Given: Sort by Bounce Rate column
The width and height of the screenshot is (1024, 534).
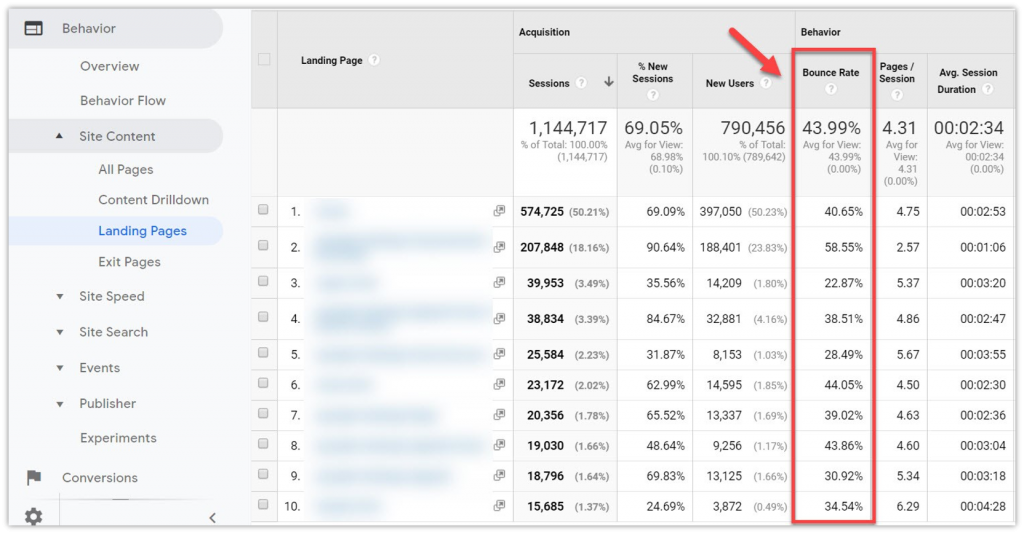Looking at the screenshot, I should [x=831, y=72].
